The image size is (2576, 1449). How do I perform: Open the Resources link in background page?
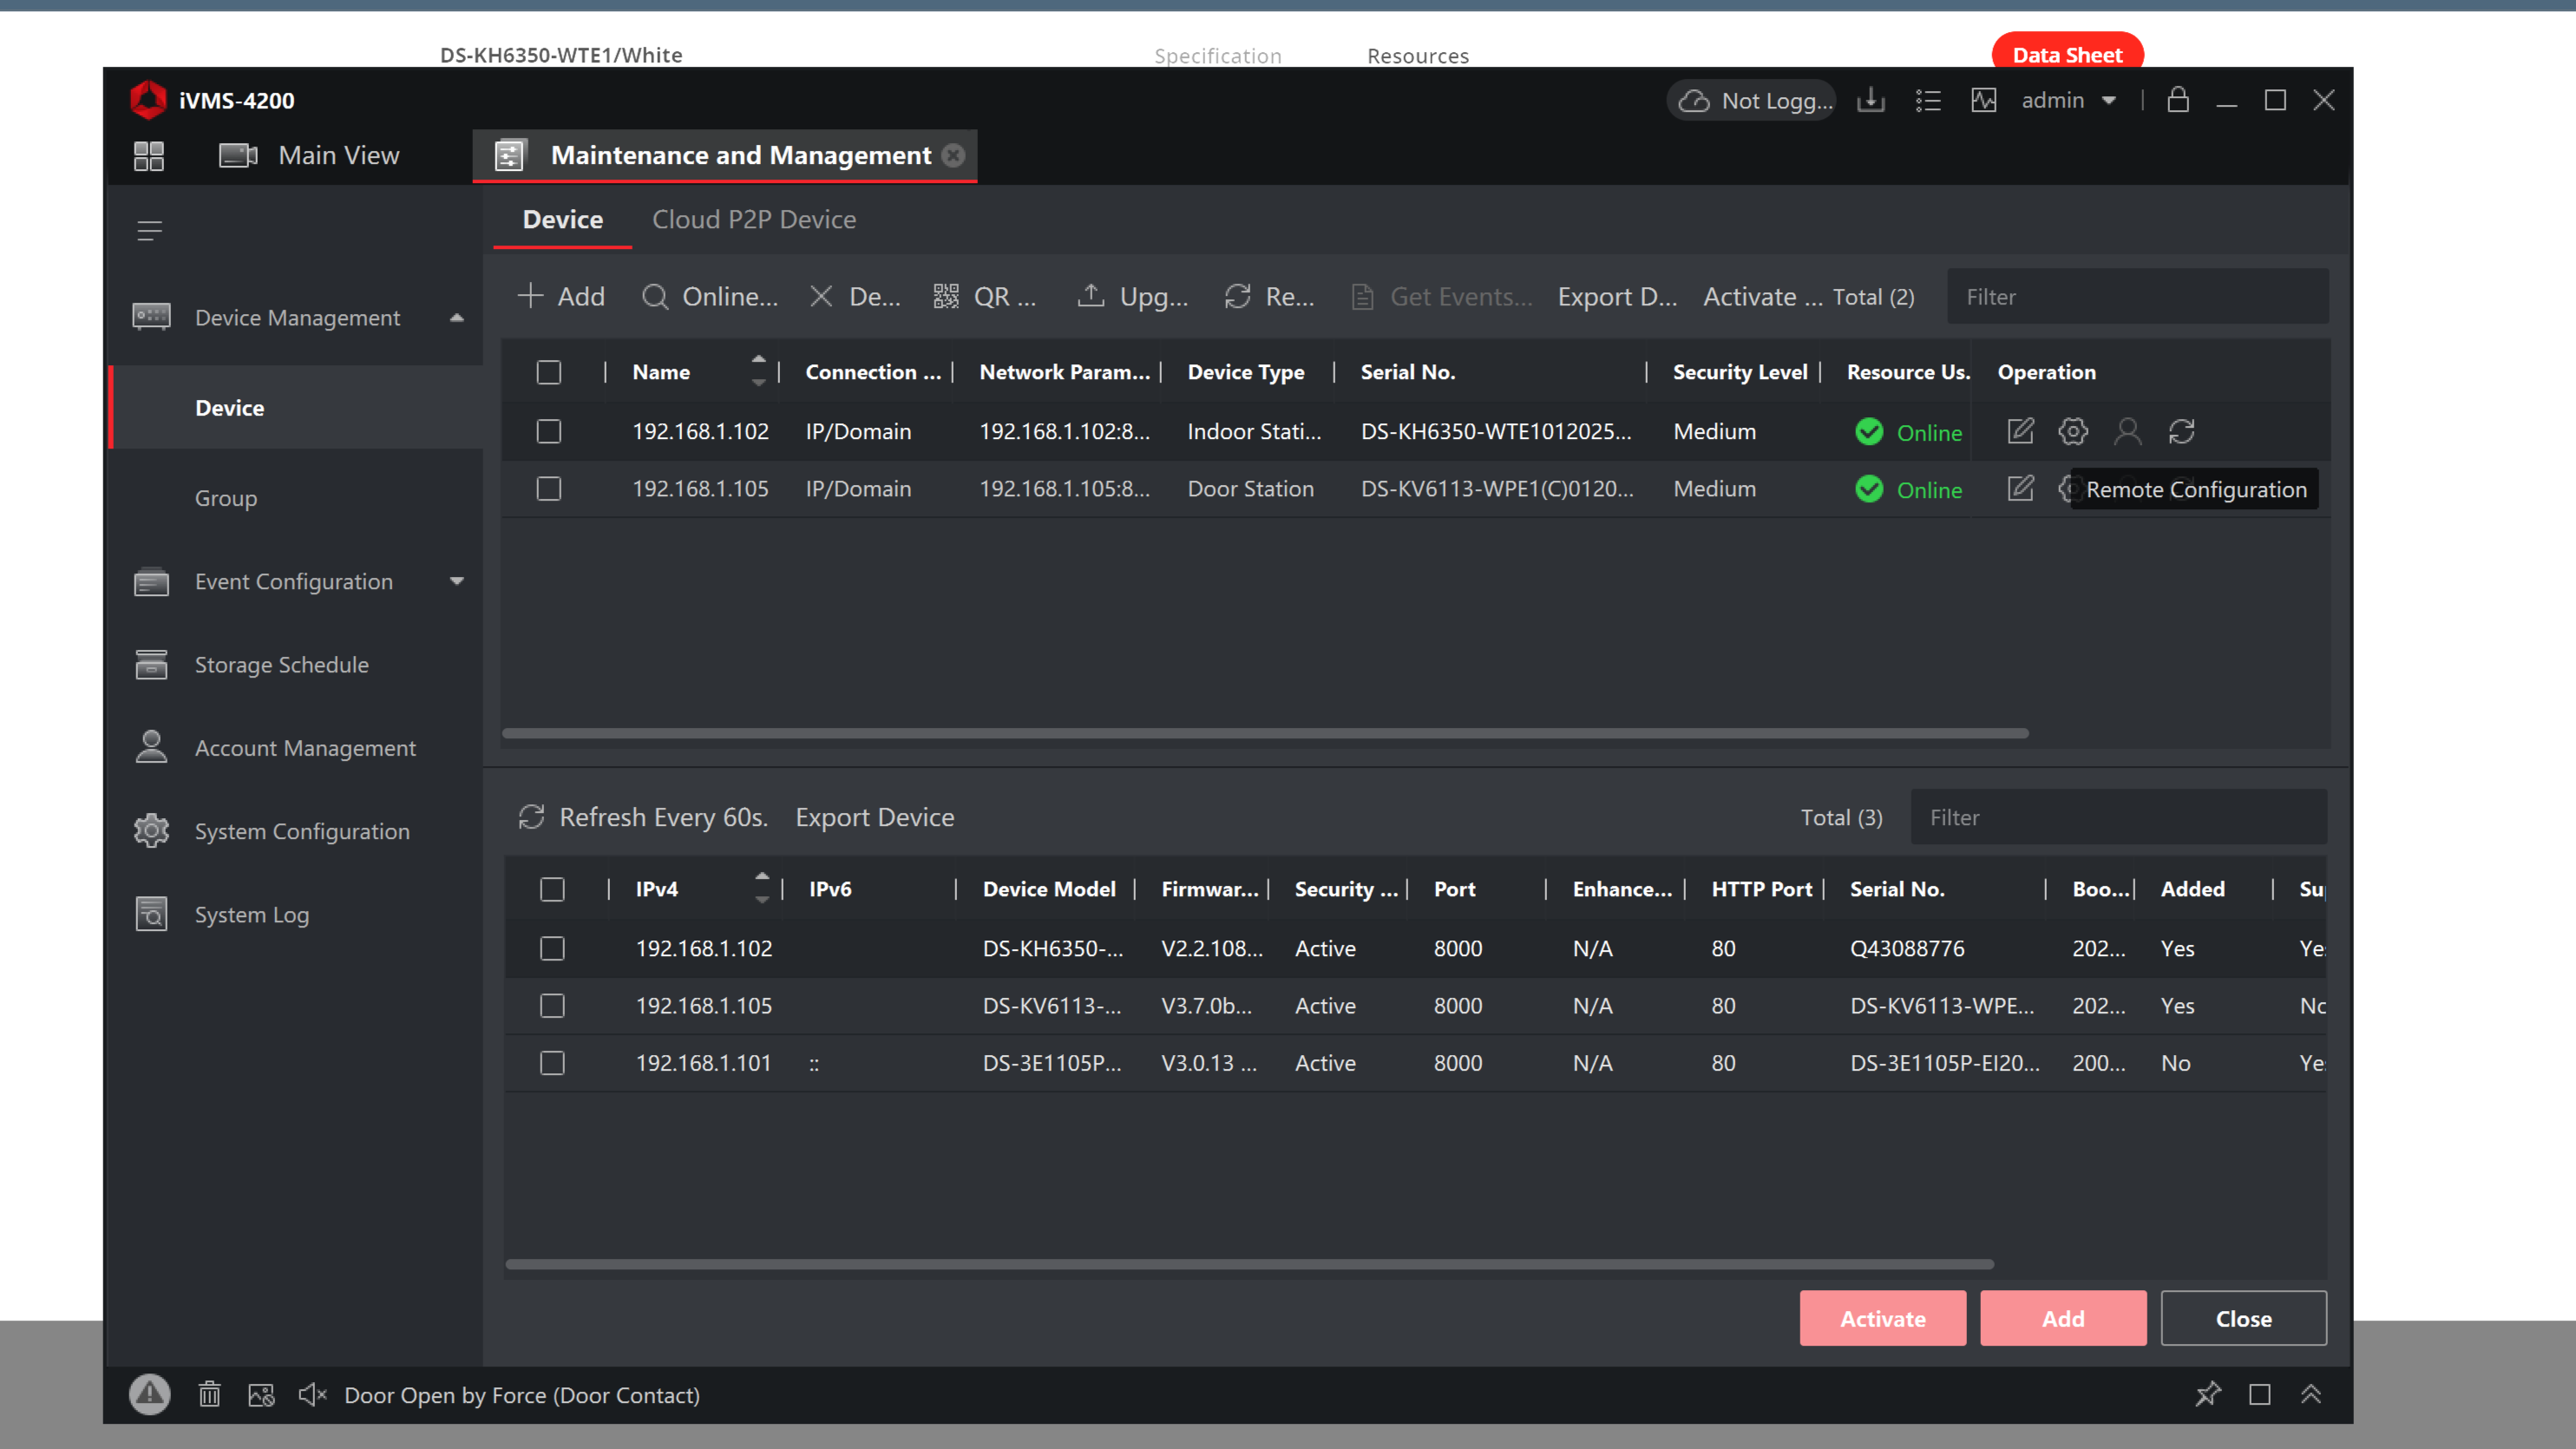(x=1418, y=56)
